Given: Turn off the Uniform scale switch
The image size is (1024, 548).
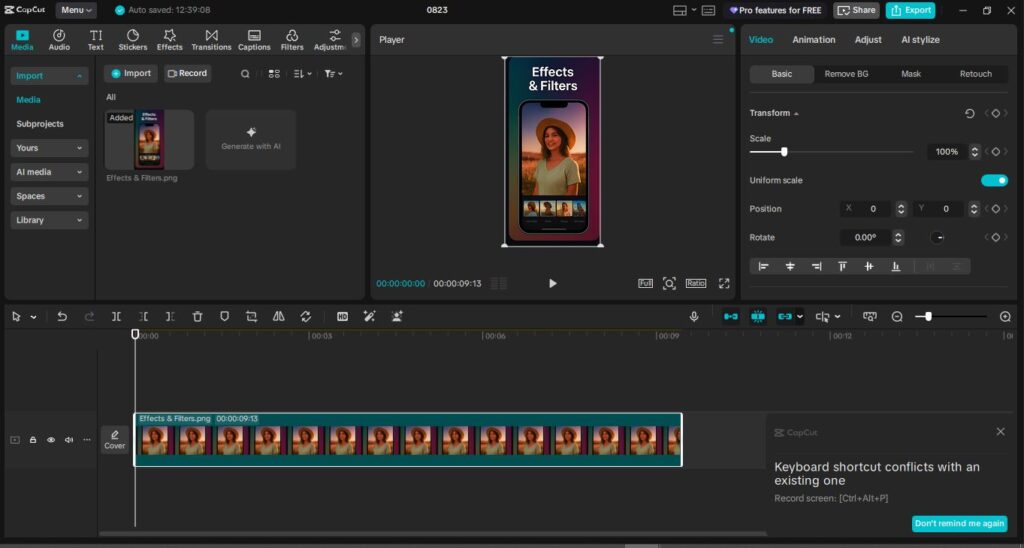Looking at the screenshot, I should point(993,180).
